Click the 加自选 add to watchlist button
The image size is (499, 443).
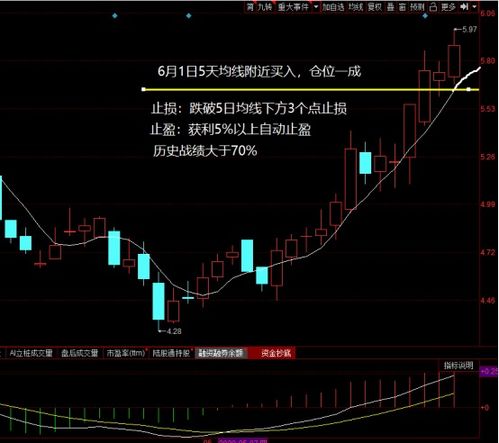click(x=333, y=7)
